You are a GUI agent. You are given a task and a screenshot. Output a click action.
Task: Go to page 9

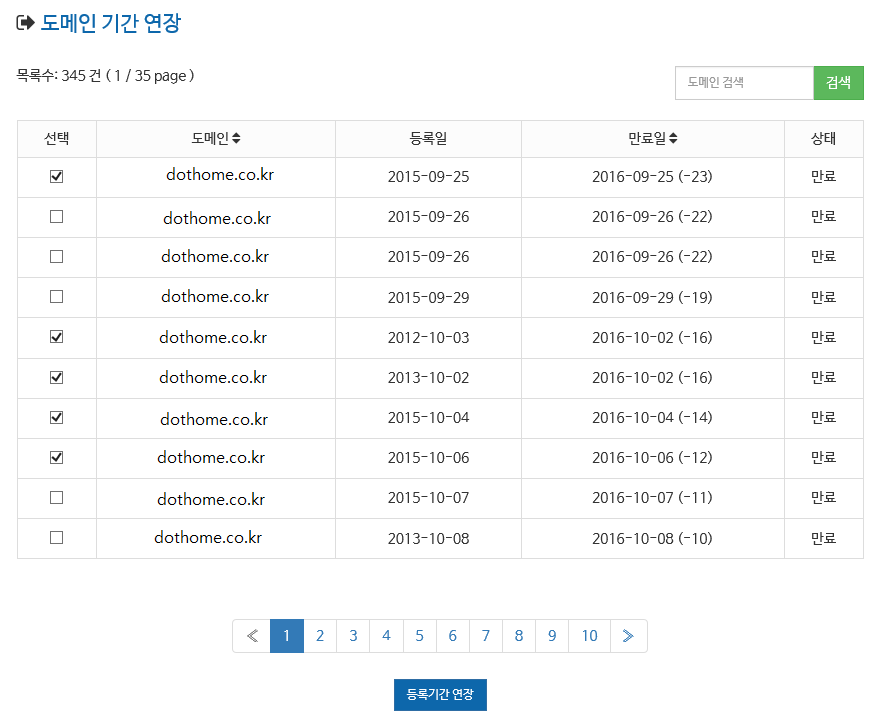pyautogui.click(x=552, y=636)
